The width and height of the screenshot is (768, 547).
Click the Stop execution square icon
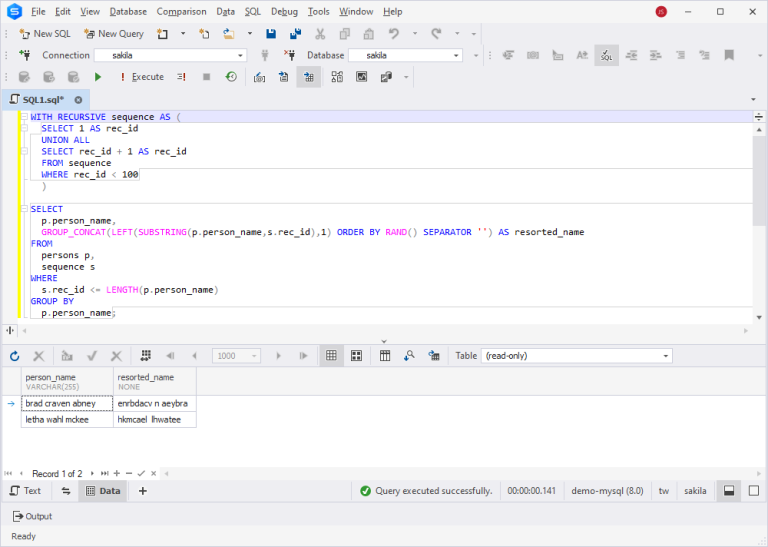coord(206,77)
